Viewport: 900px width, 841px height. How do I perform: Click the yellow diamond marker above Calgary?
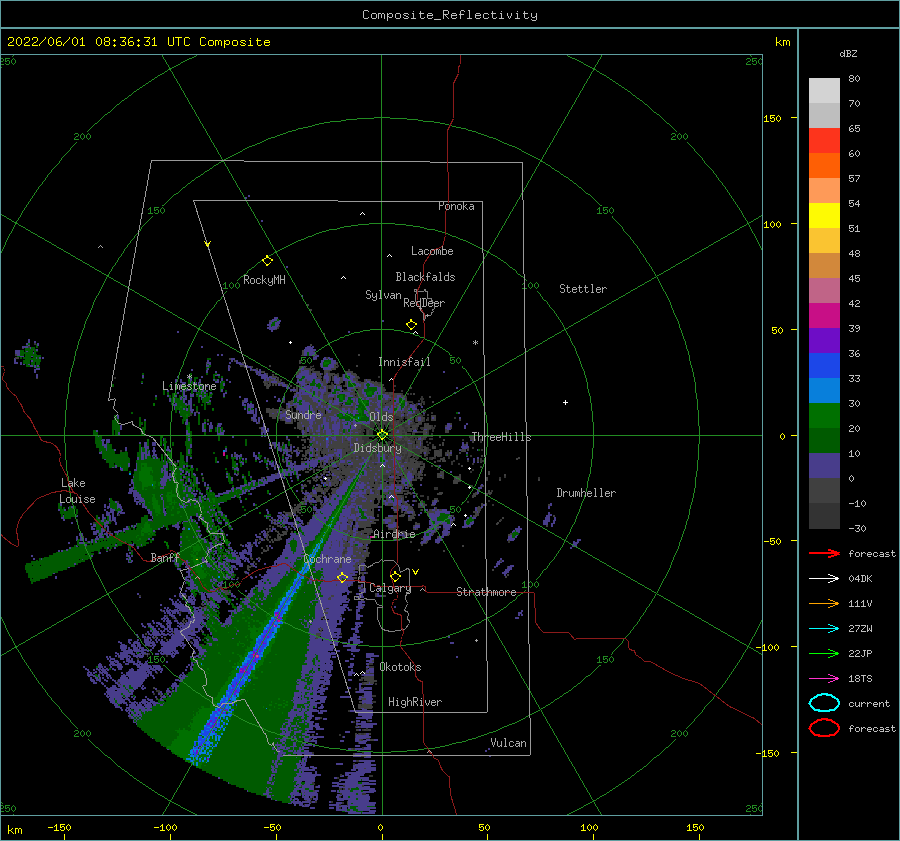click(395, 576)
